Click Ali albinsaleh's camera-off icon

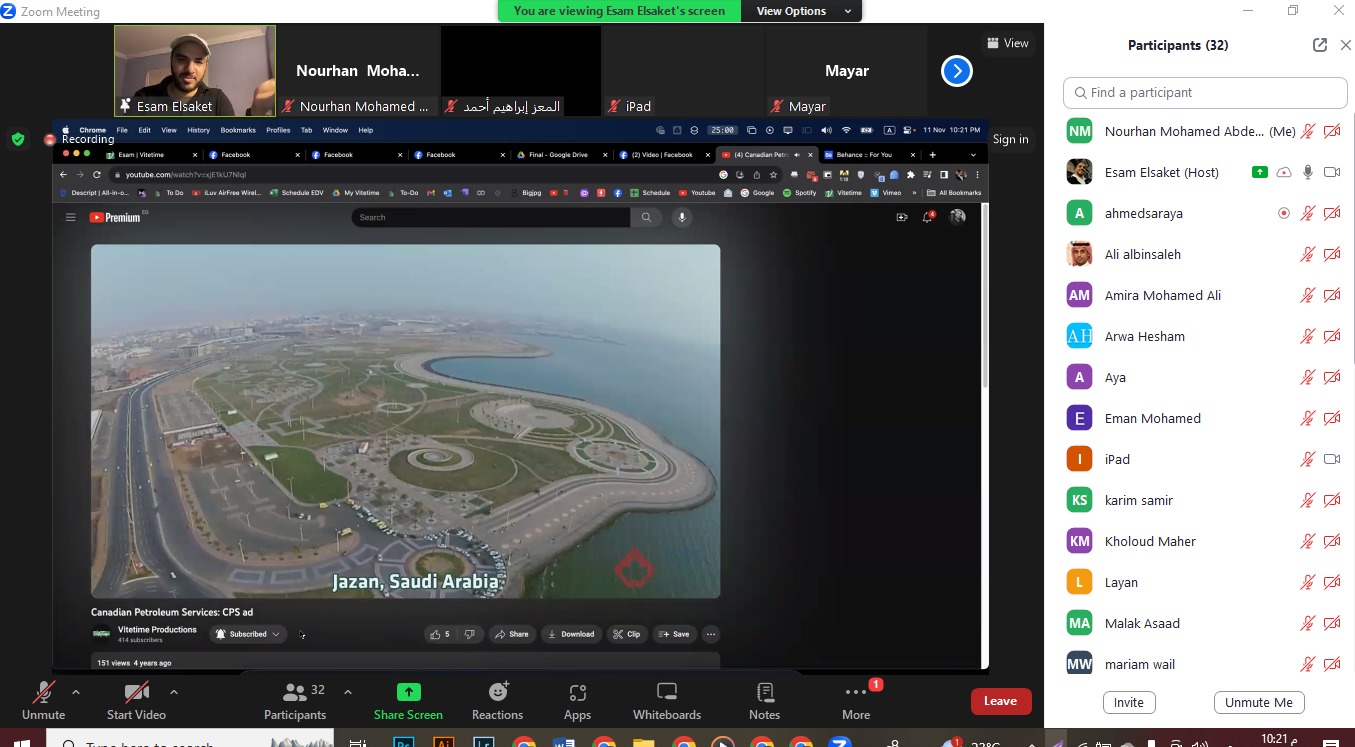pyautogui.click(x=1332, y=254)
